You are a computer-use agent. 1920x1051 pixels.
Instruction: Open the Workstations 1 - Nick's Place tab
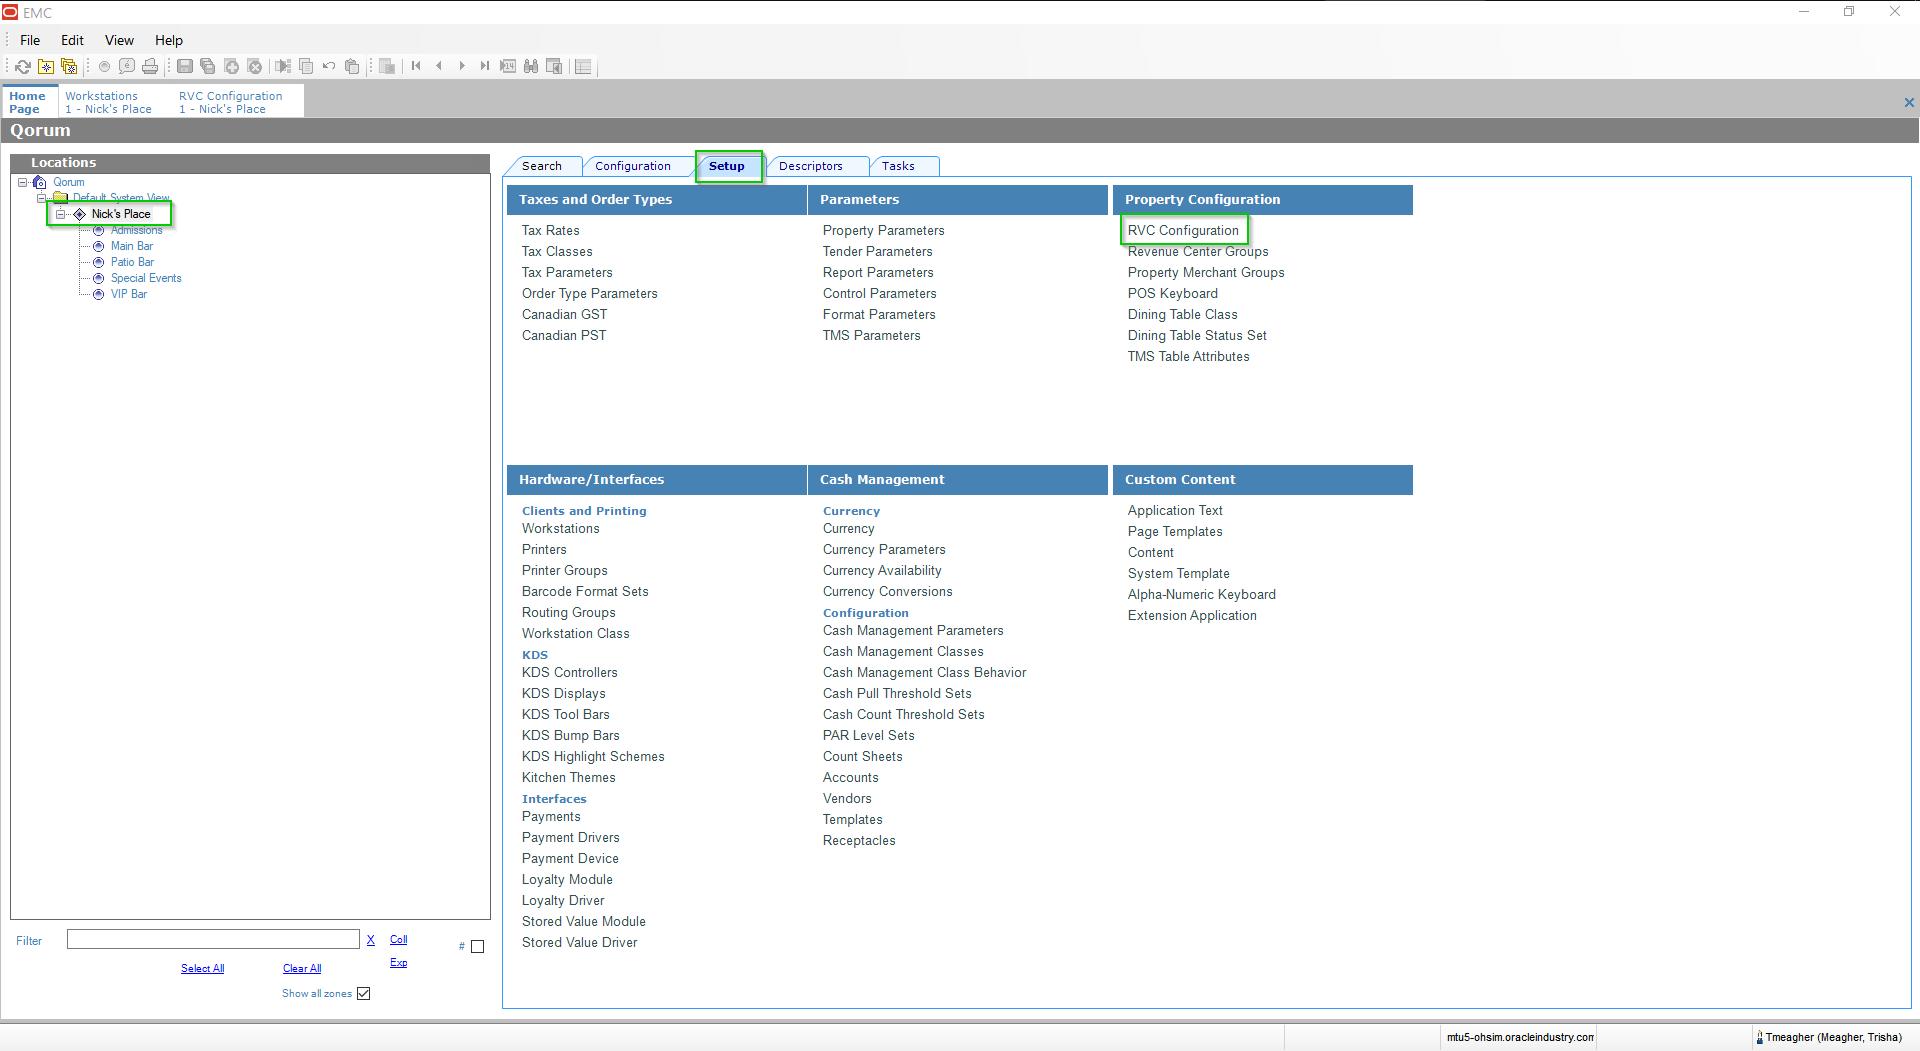coord(110,103)
